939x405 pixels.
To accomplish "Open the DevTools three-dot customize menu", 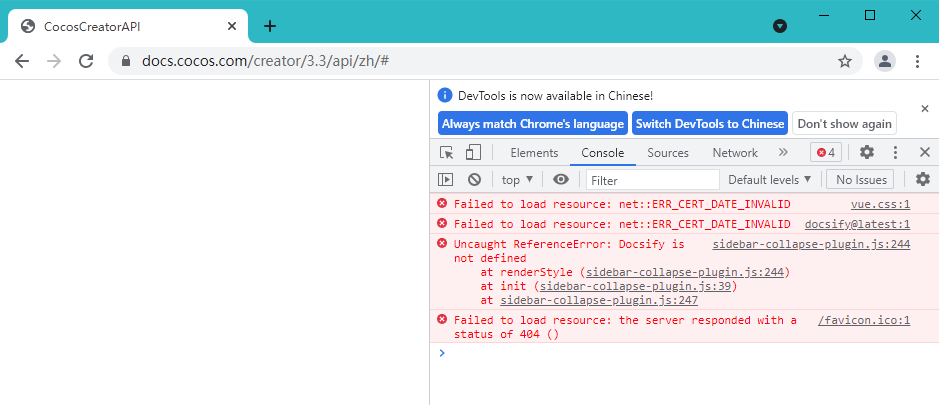I will (x=896, y=153).
